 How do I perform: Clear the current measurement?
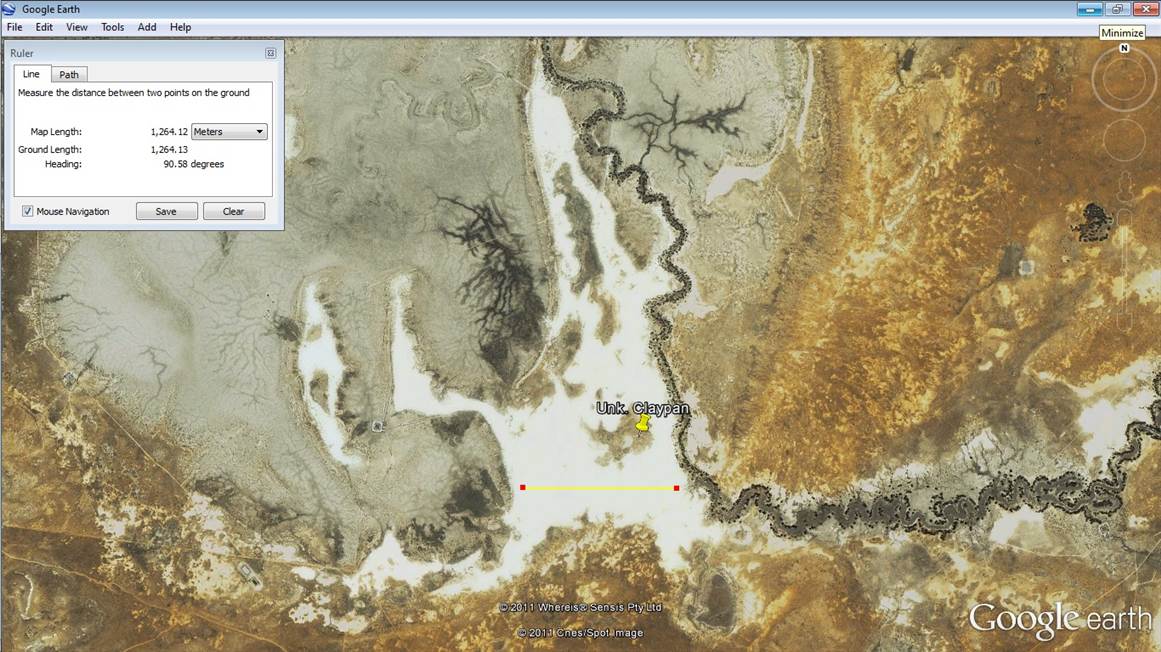click(x=233, y=210)
